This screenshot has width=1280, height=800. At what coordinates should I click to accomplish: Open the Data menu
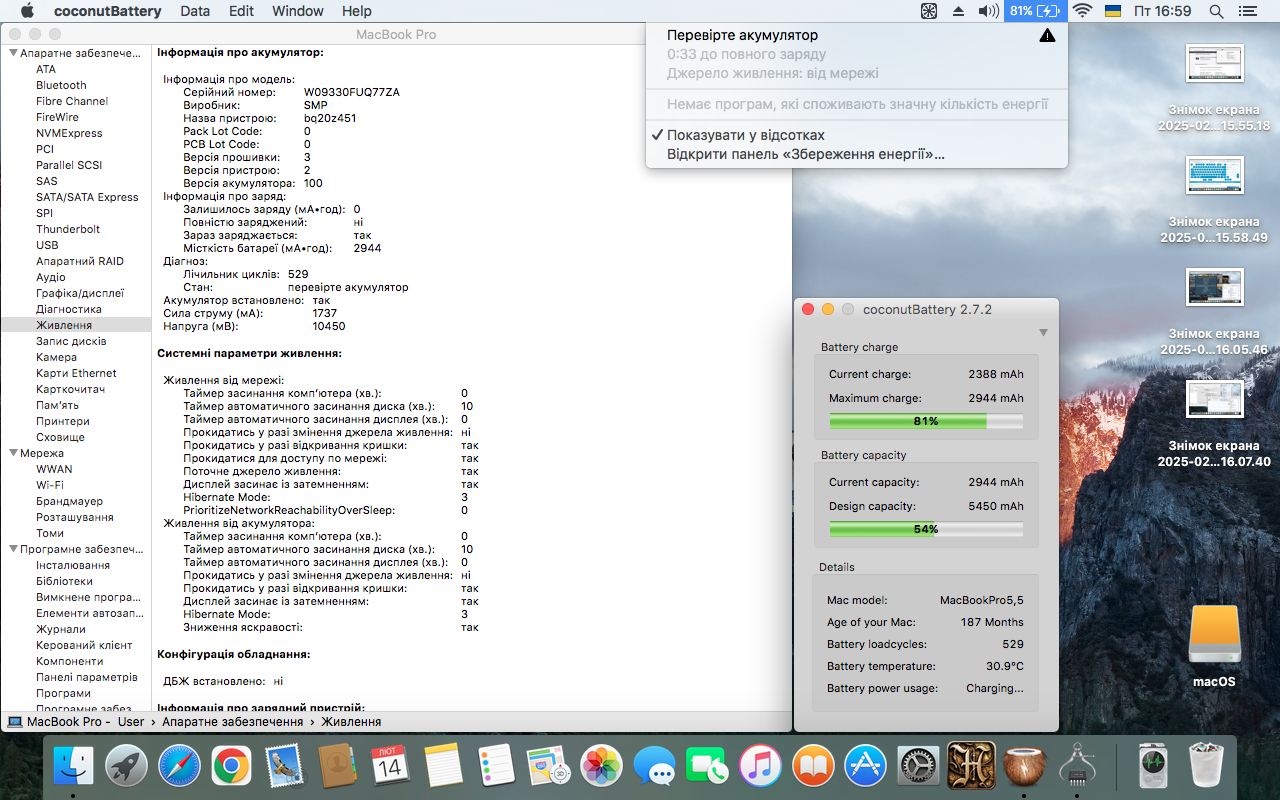tap(195, 11)
